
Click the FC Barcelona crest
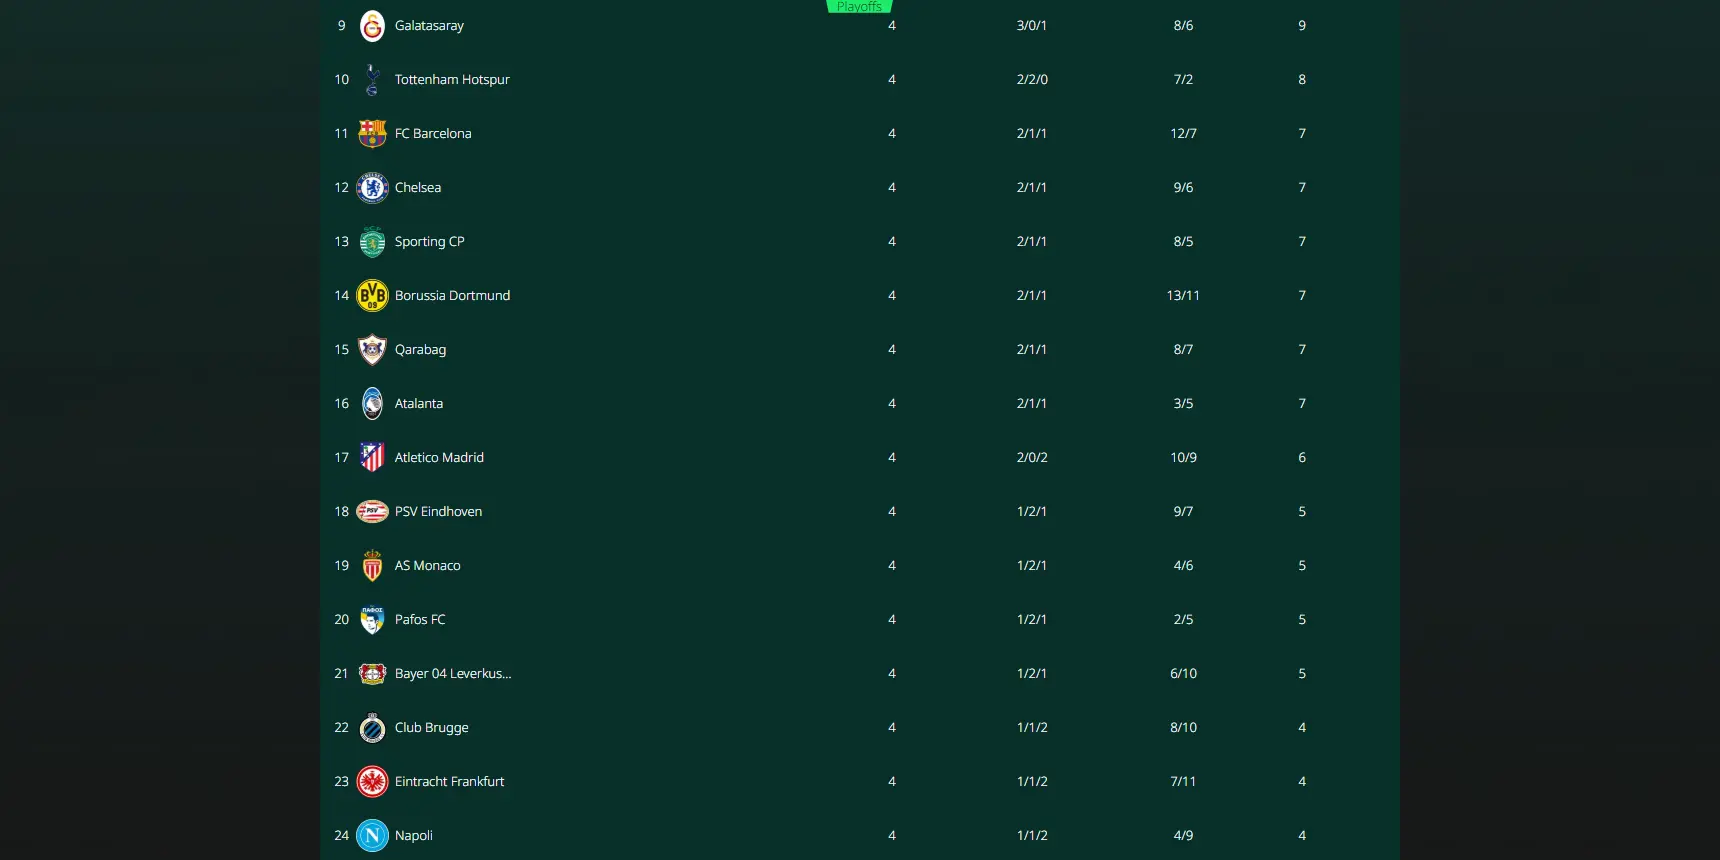[372, 134]
